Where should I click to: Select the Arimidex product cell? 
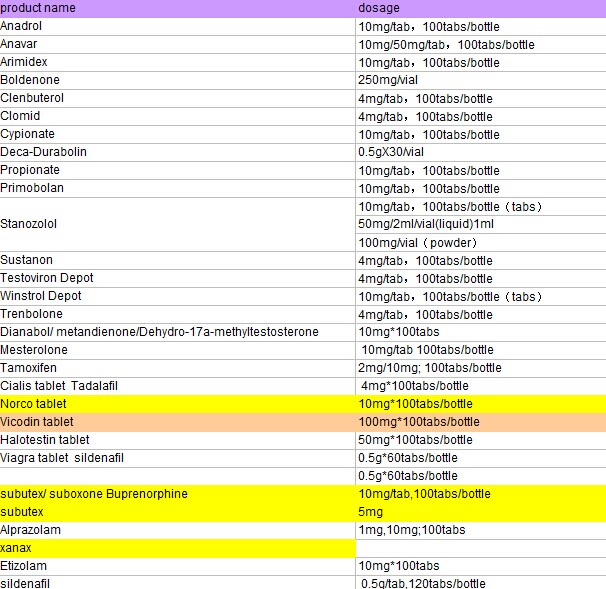177,62
